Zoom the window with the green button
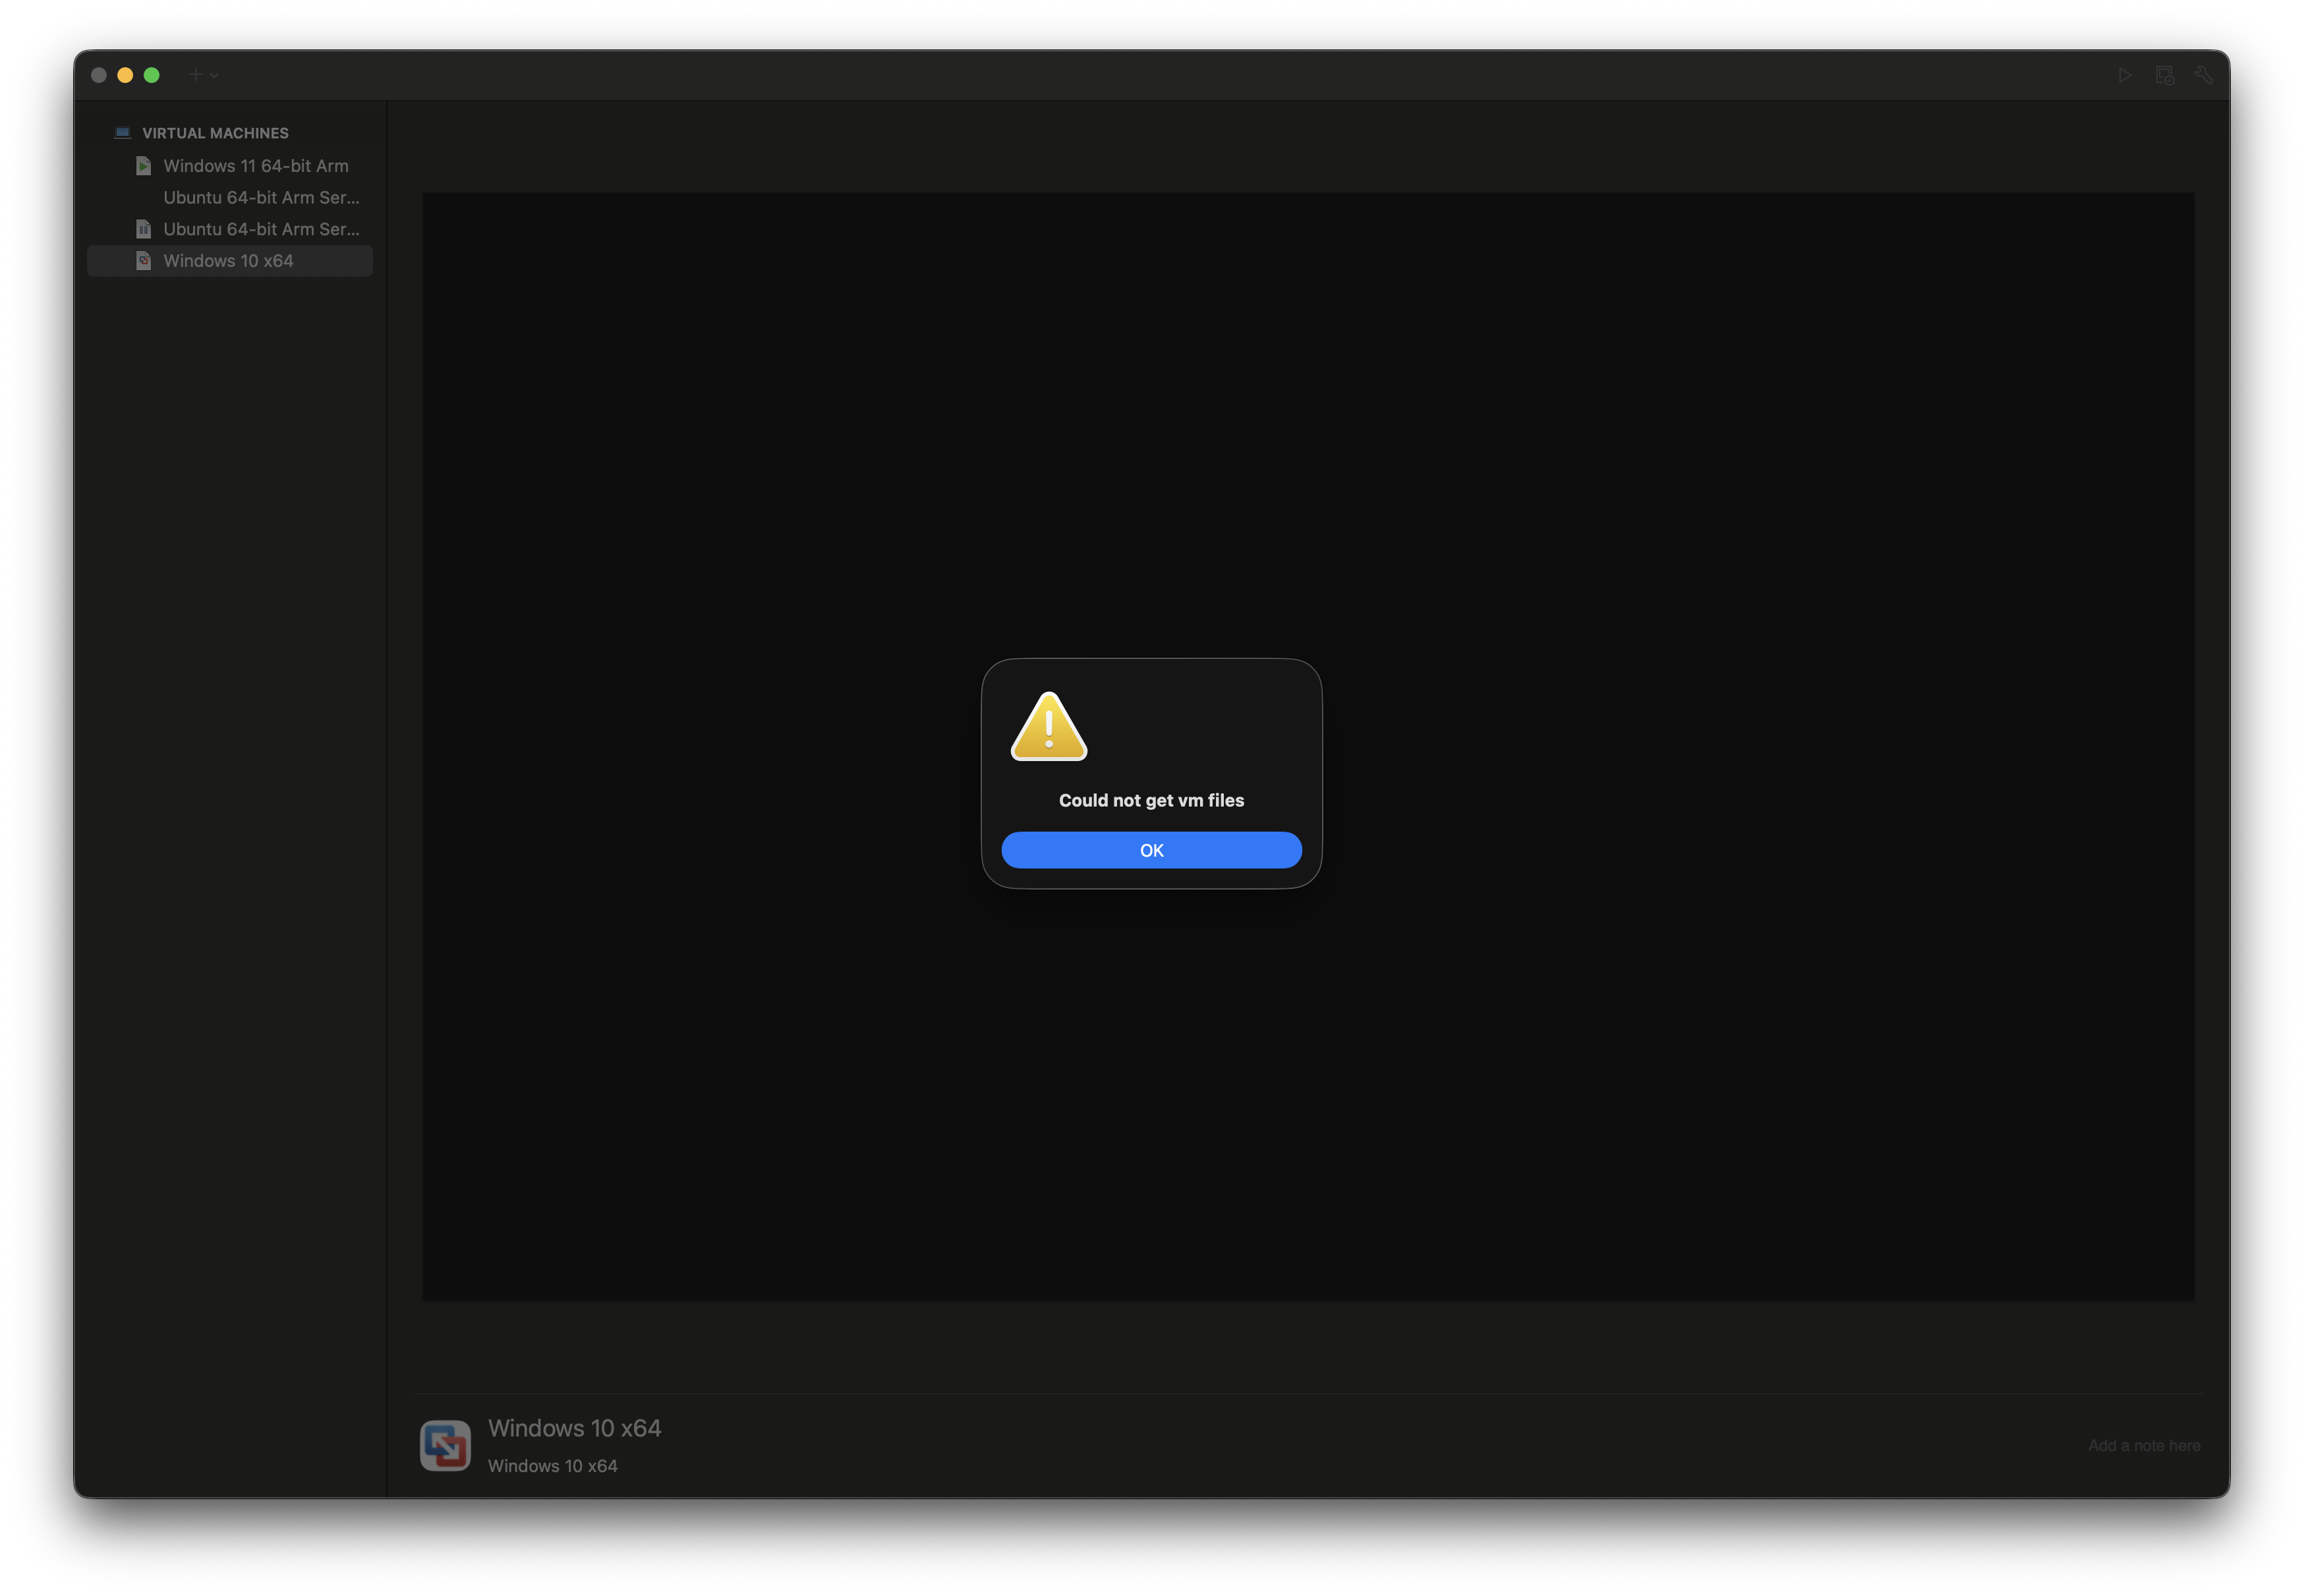This screenshot has width=2304, height=1596. pos(152,75)
